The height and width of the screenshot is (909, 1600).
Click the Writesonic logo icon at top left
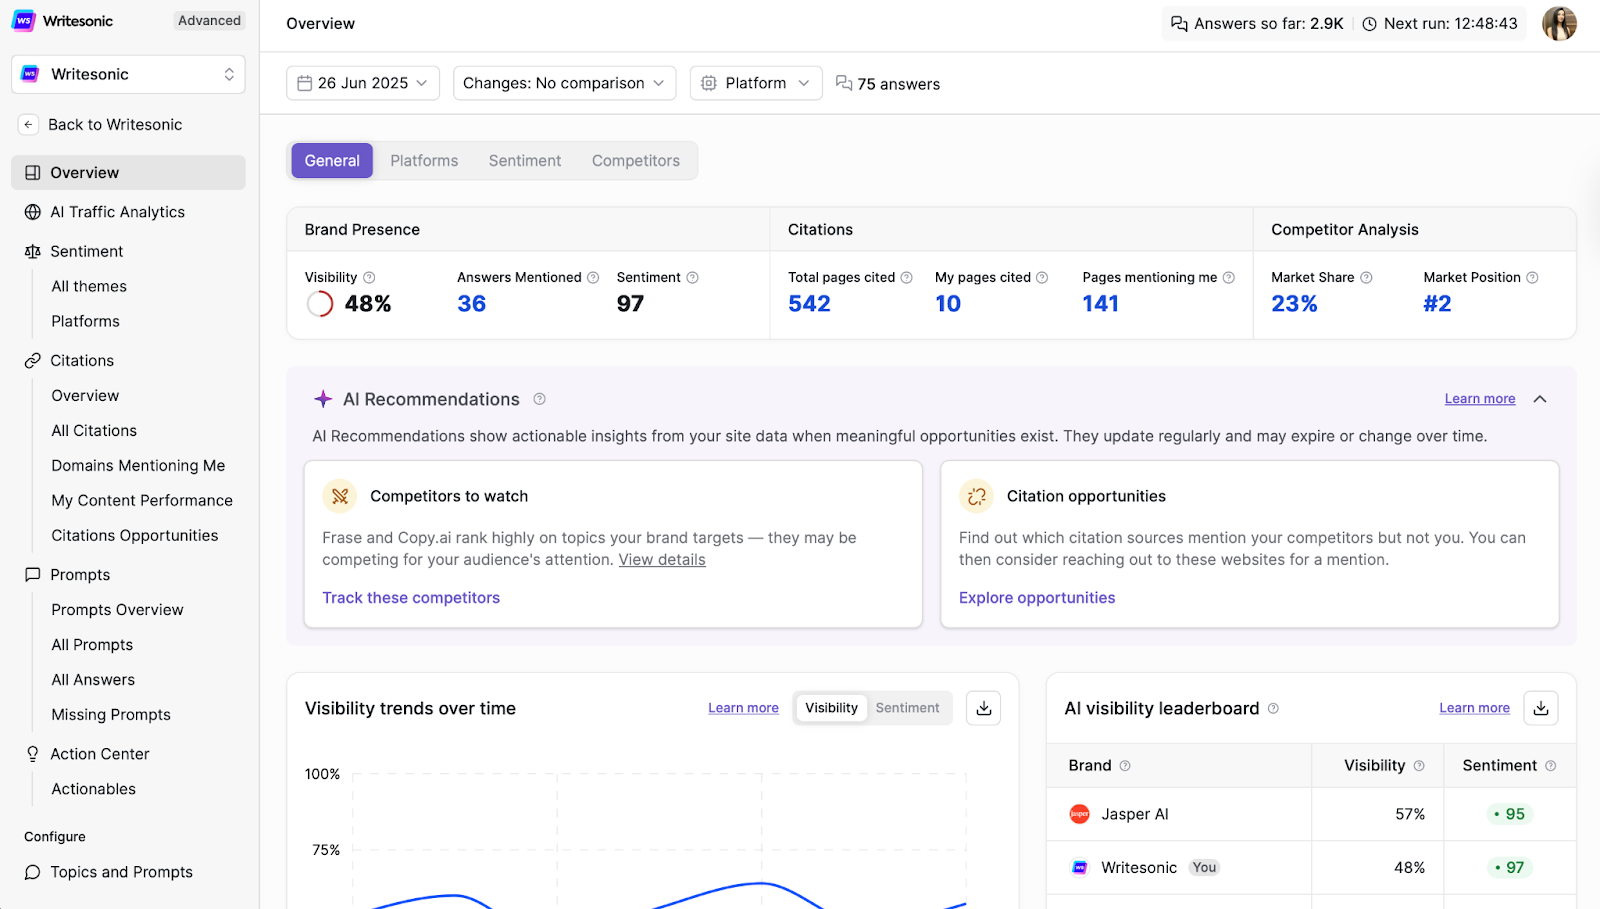24,21
